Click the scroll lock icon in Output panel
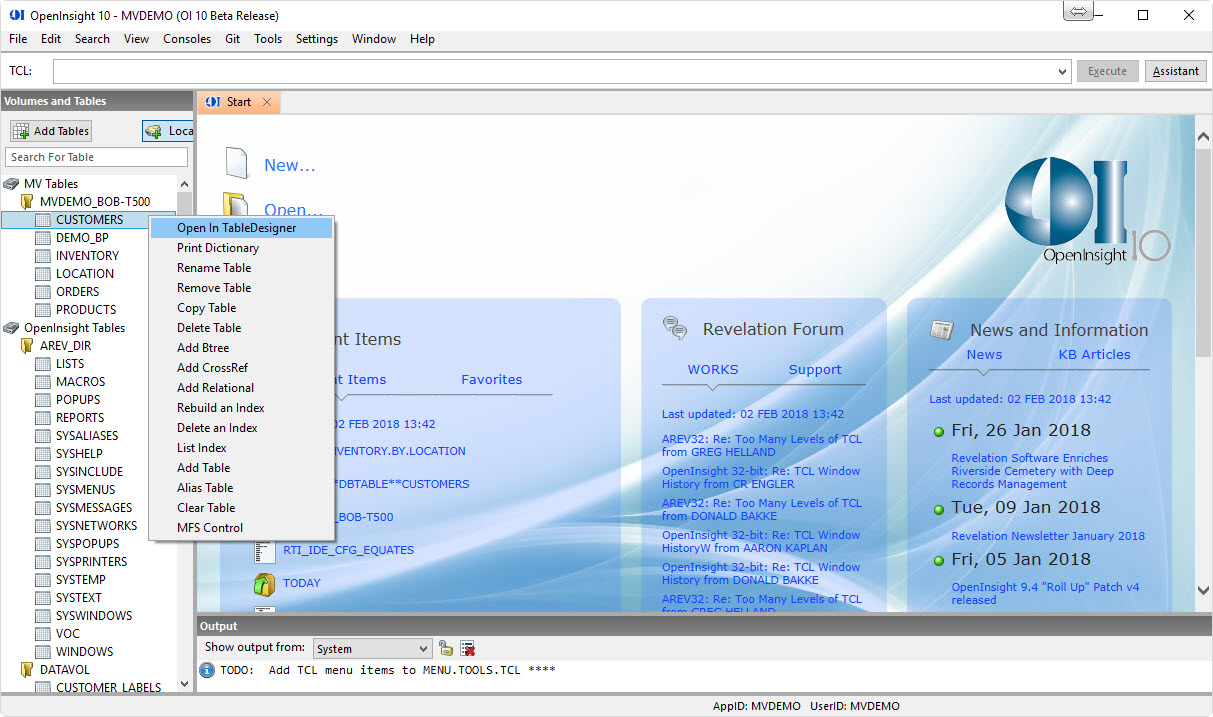 coord(446,648)
